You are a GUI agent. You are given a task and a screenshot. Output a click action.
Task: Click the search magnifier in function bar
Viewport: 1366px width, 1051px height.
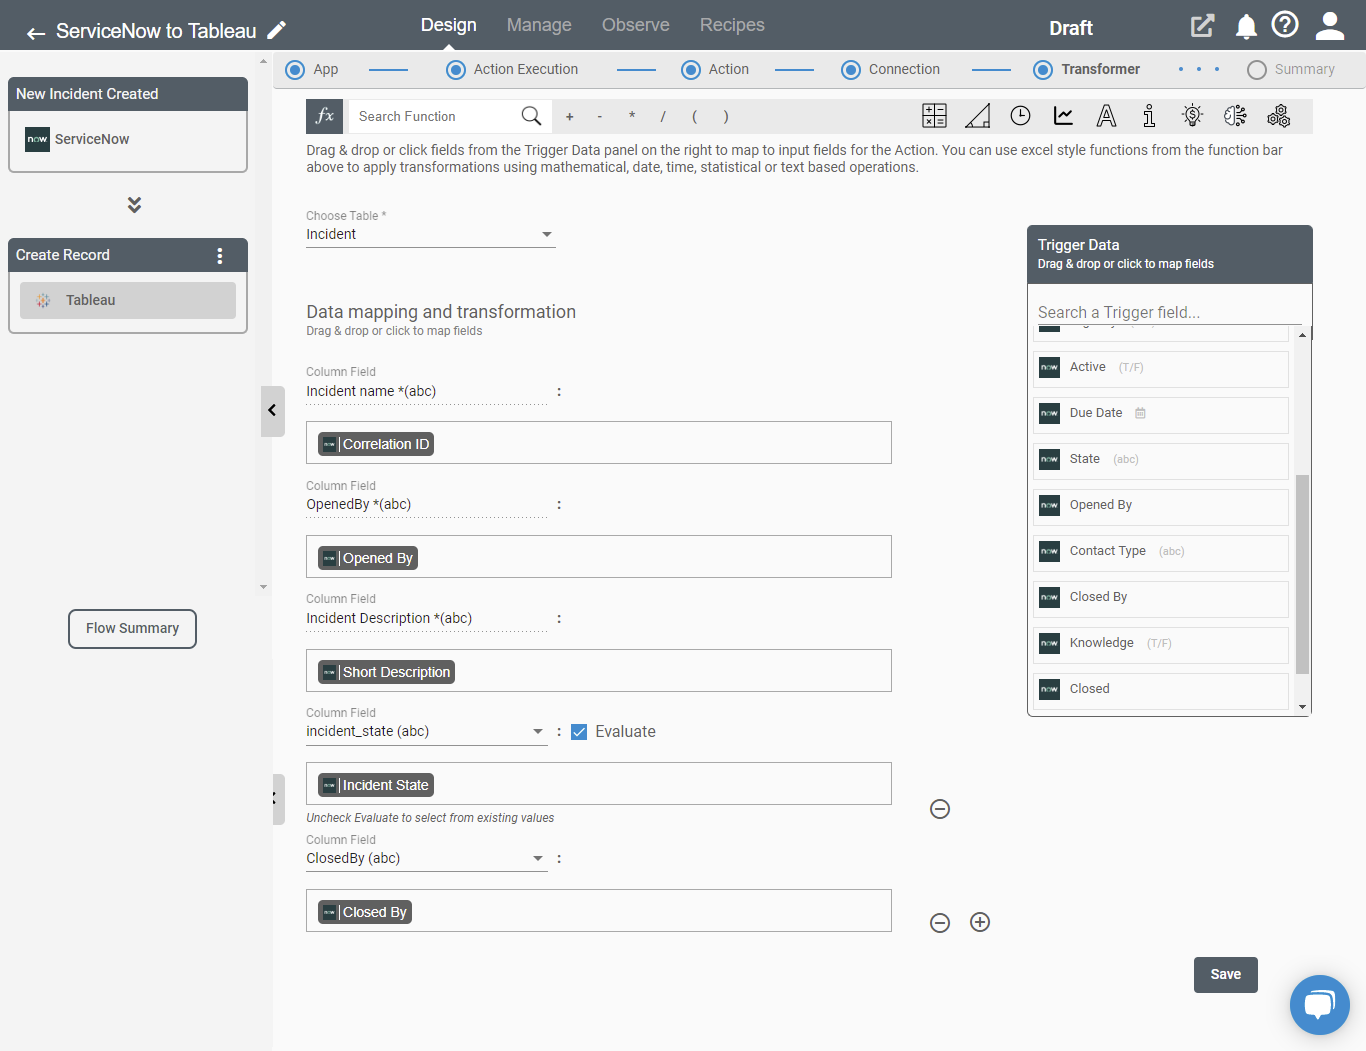531,116
